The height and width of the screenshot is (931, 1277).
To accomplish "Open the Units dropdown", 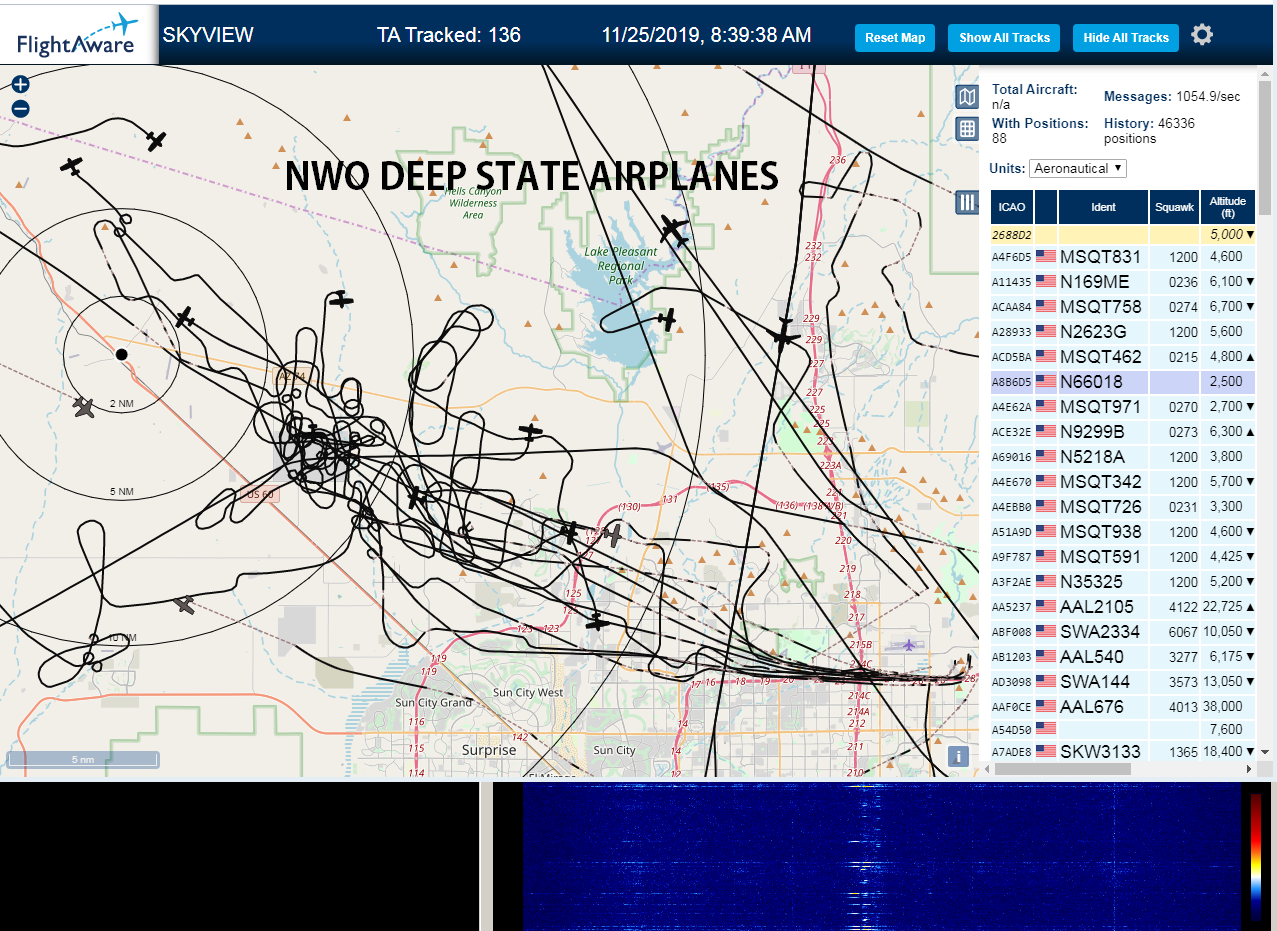I will [1078, 169].
